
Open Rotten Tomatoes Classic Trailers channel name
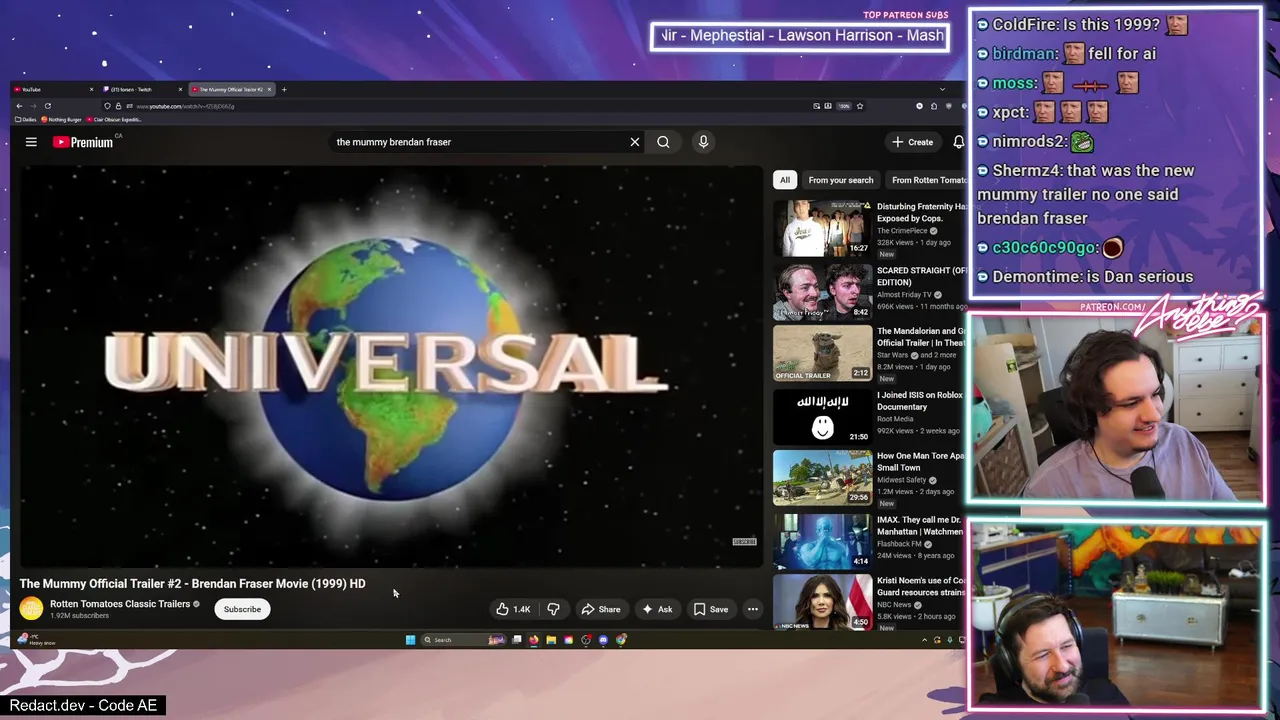click(x=120, y=604)
